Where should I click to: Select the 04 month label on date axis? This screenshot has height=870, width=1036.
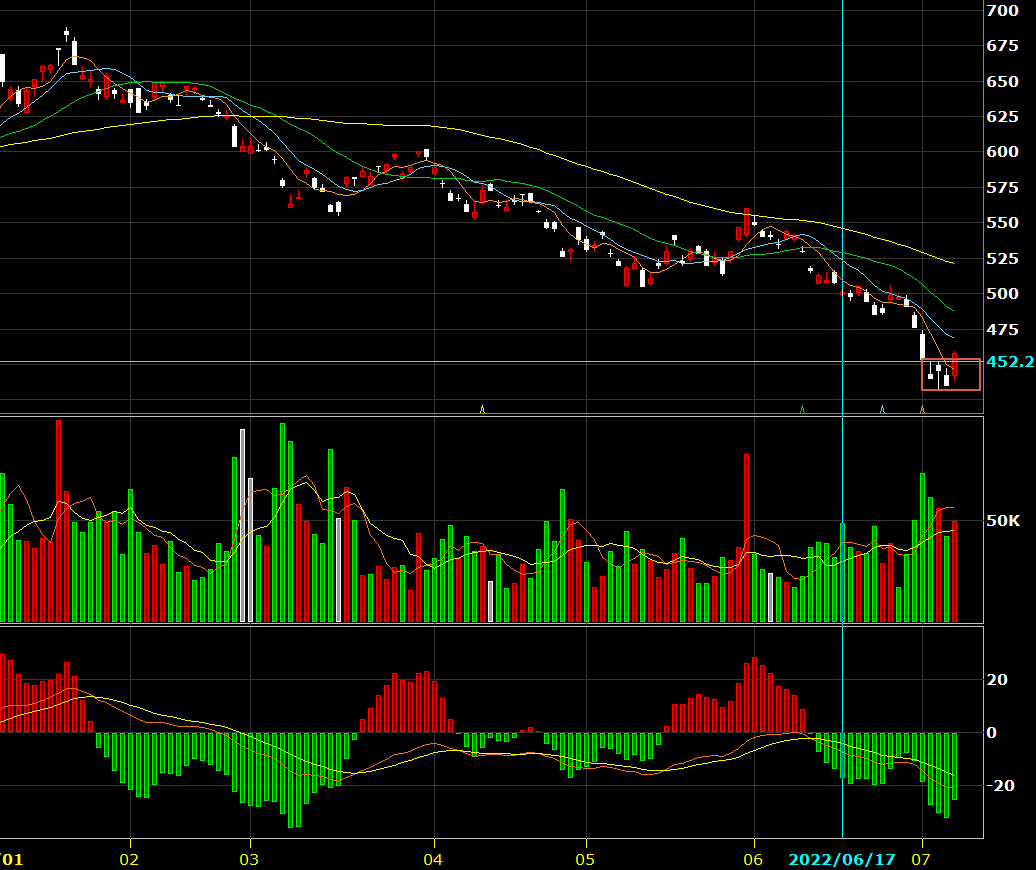click(x=433, y=859)
